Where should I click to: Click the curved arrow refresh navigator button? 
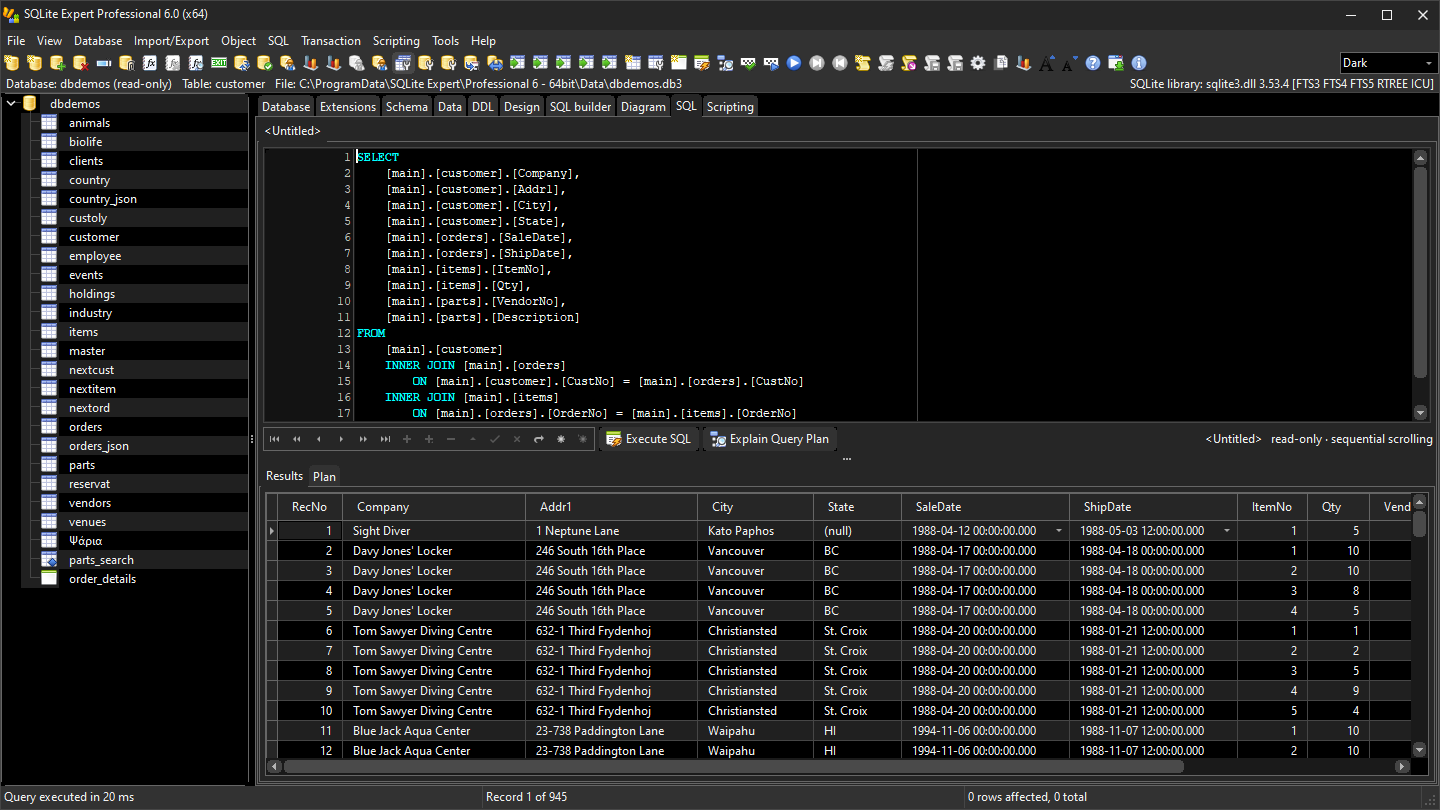[539, 439]
